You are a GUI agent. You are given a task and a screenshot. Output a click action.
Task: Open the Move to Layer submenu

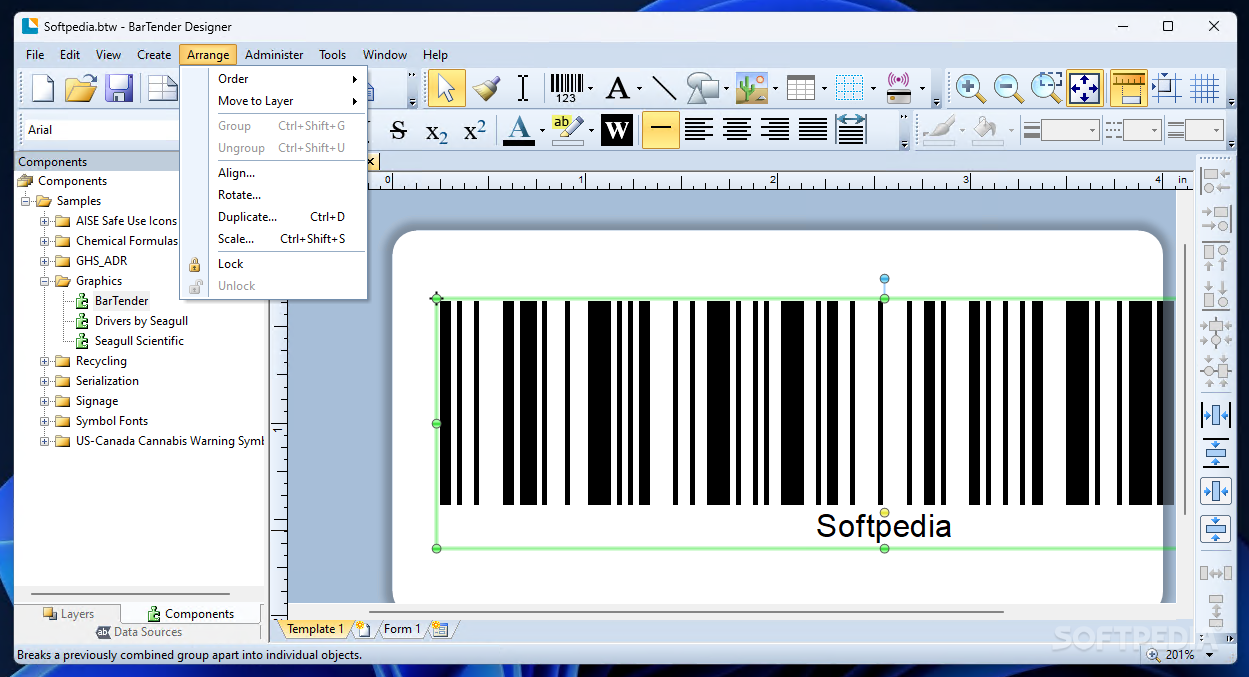273,101
